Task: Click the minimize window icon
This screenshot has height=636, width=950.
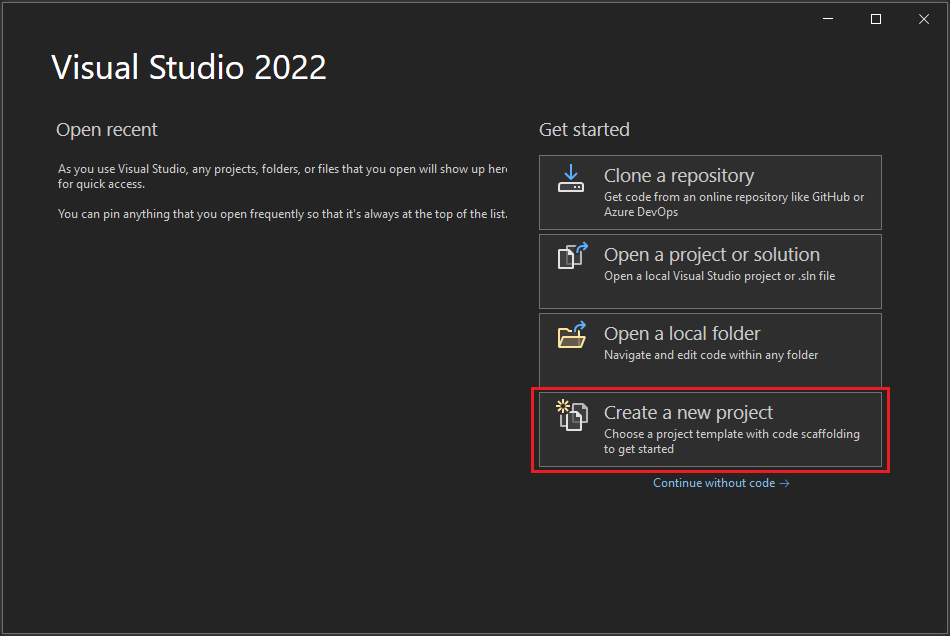Action: tap(827, 18)
